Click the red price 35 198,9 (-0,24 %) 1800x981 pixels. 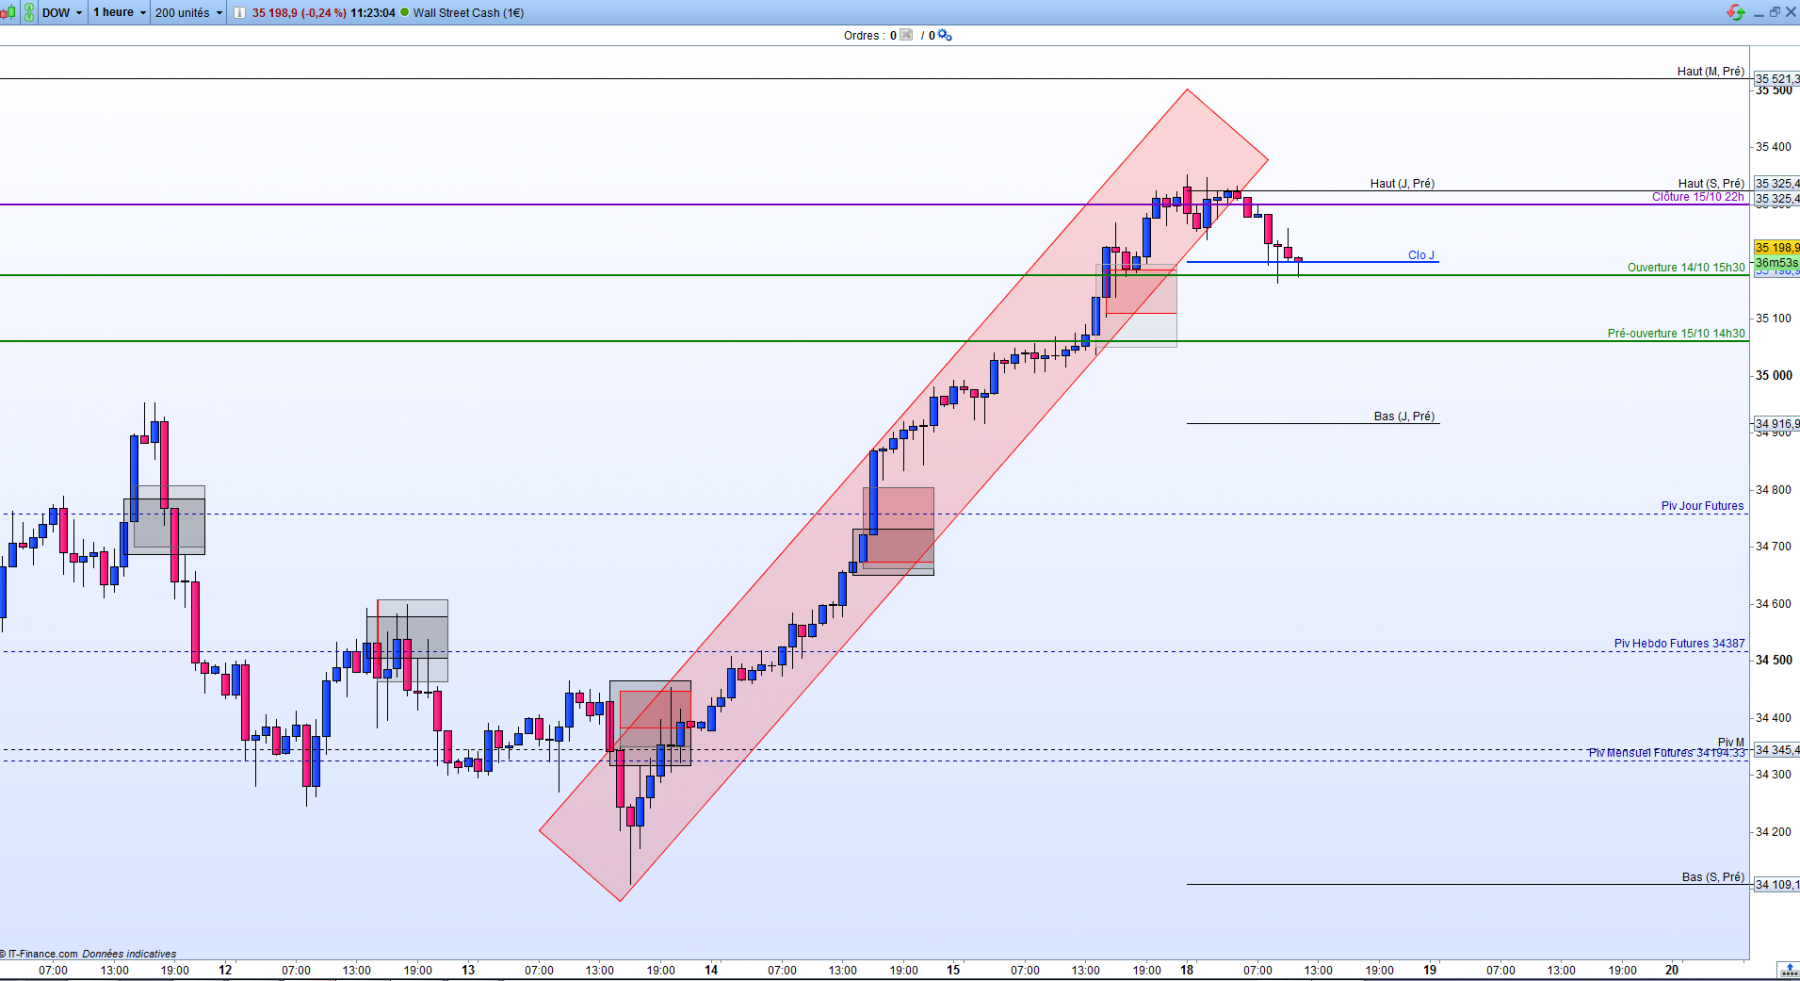click(x=299, y=13)
